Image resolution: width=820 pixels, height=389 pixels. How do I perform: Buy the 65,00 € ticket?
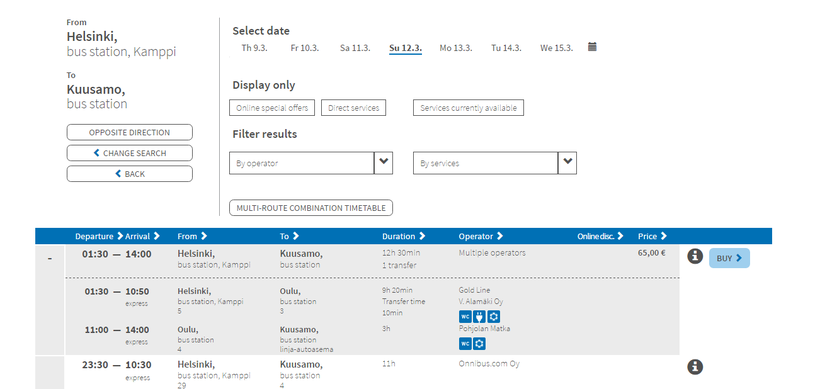coord(729,258)
